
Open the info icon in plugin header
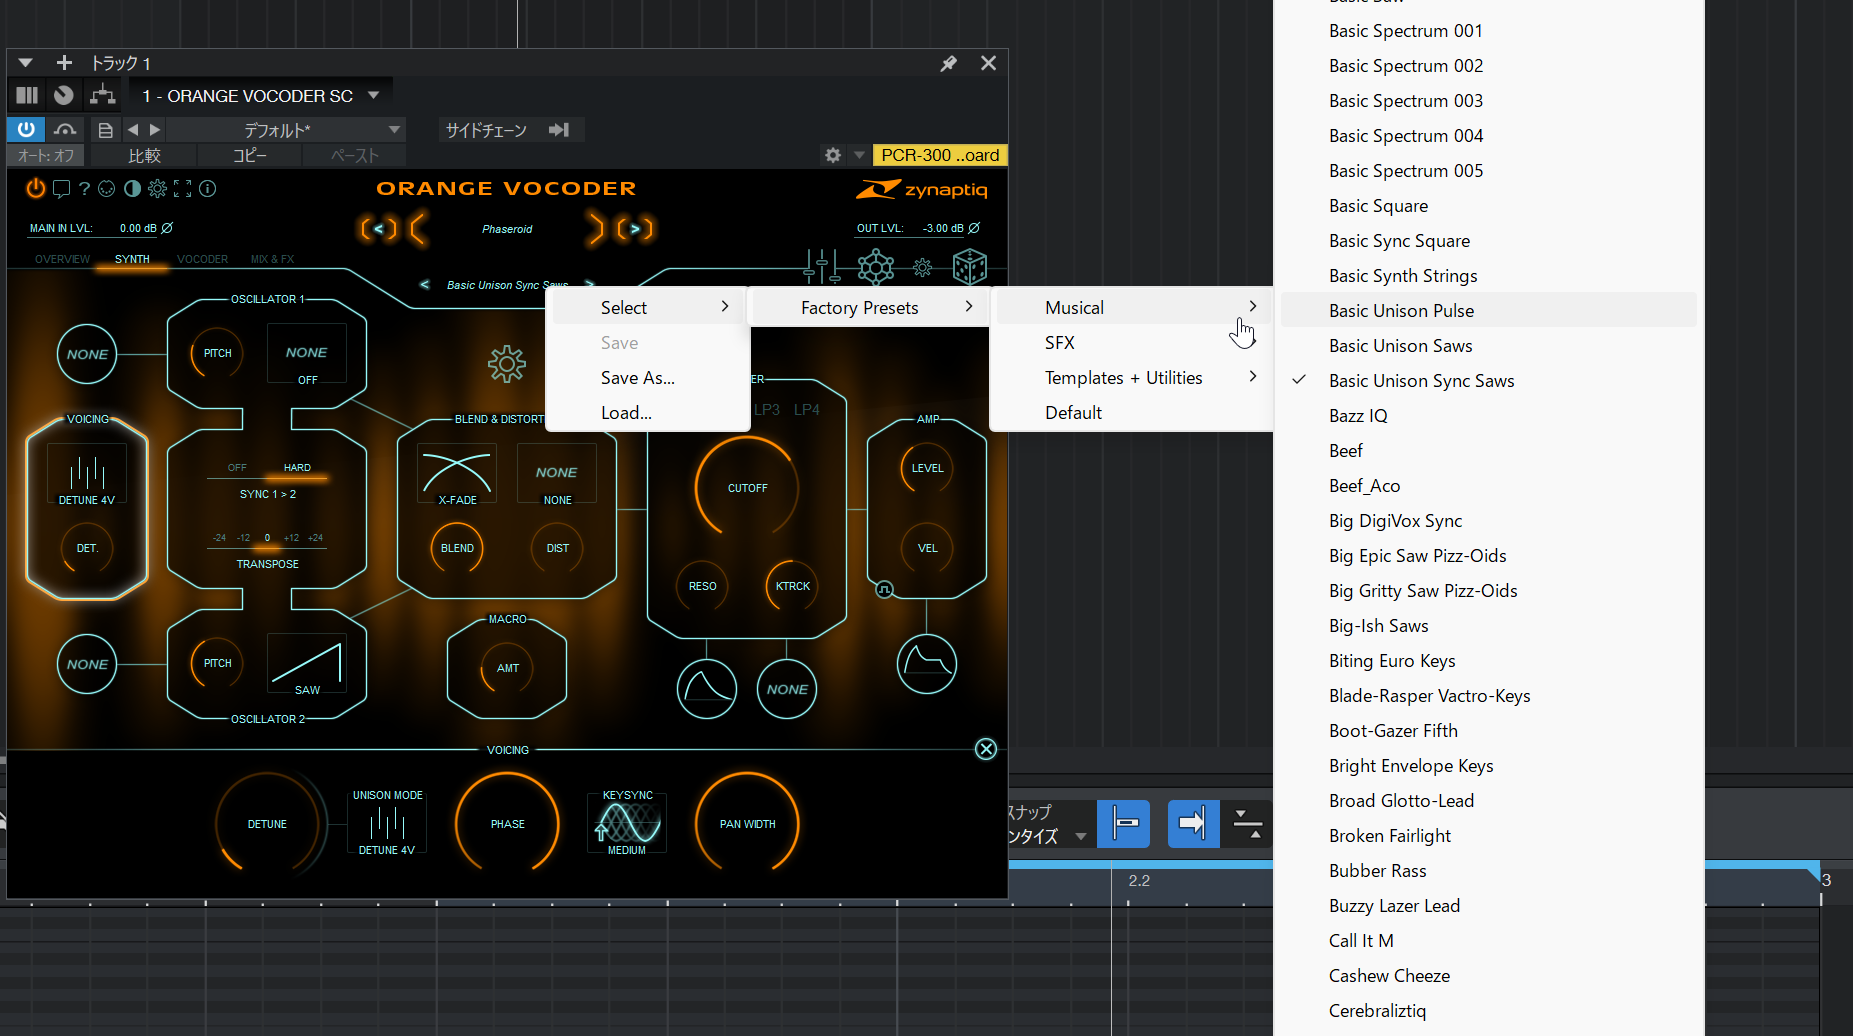tap(207, 188)
